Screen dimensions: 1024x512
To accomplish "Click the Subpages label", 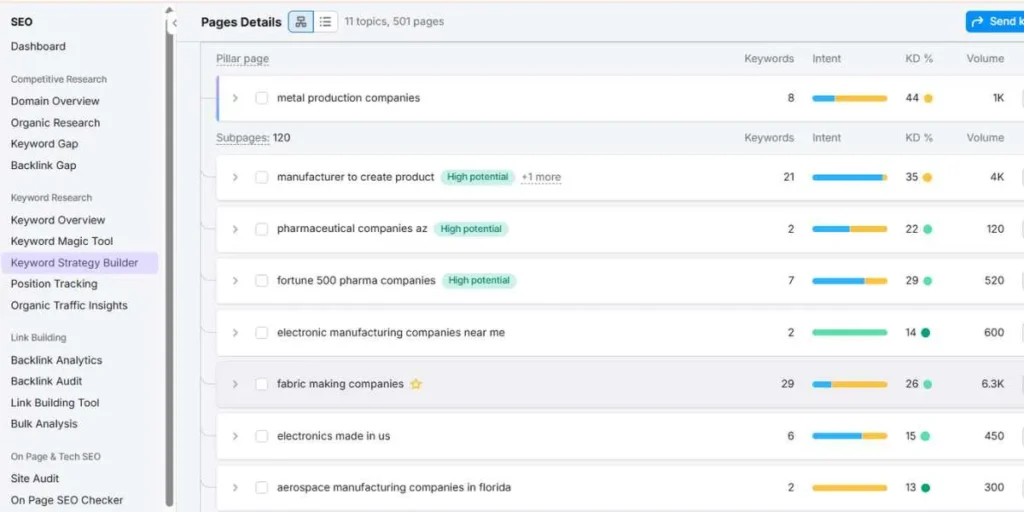I will [x=242, y=138].
